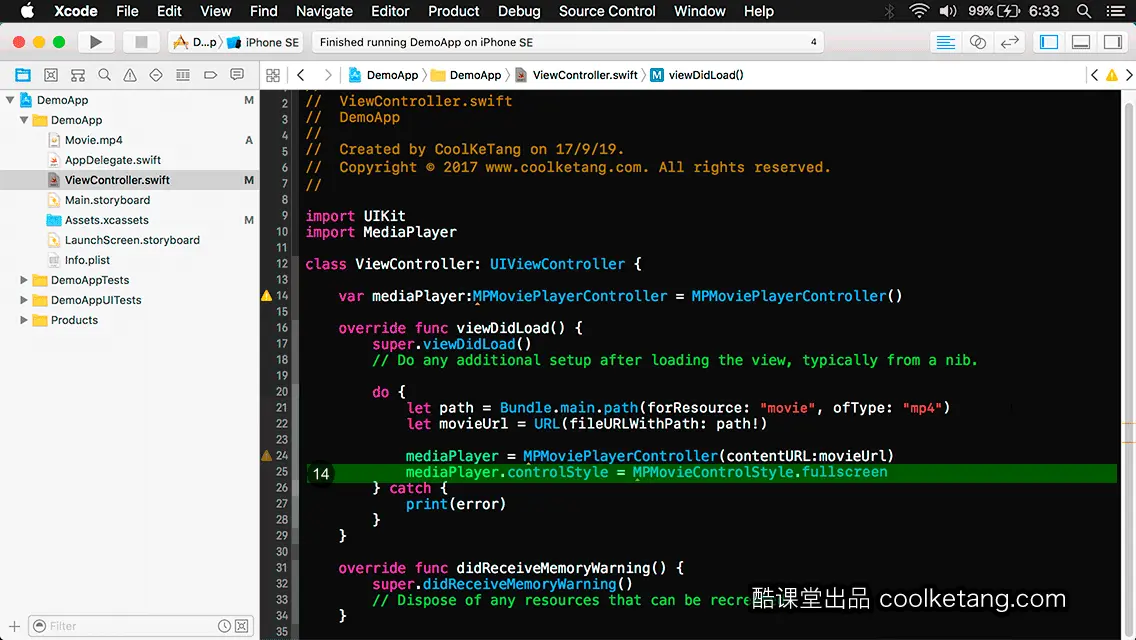Screen dimensions: 1136x640
Task: Toggle source-control status filter
Action: pyautogui.click(x=242, y=626)
